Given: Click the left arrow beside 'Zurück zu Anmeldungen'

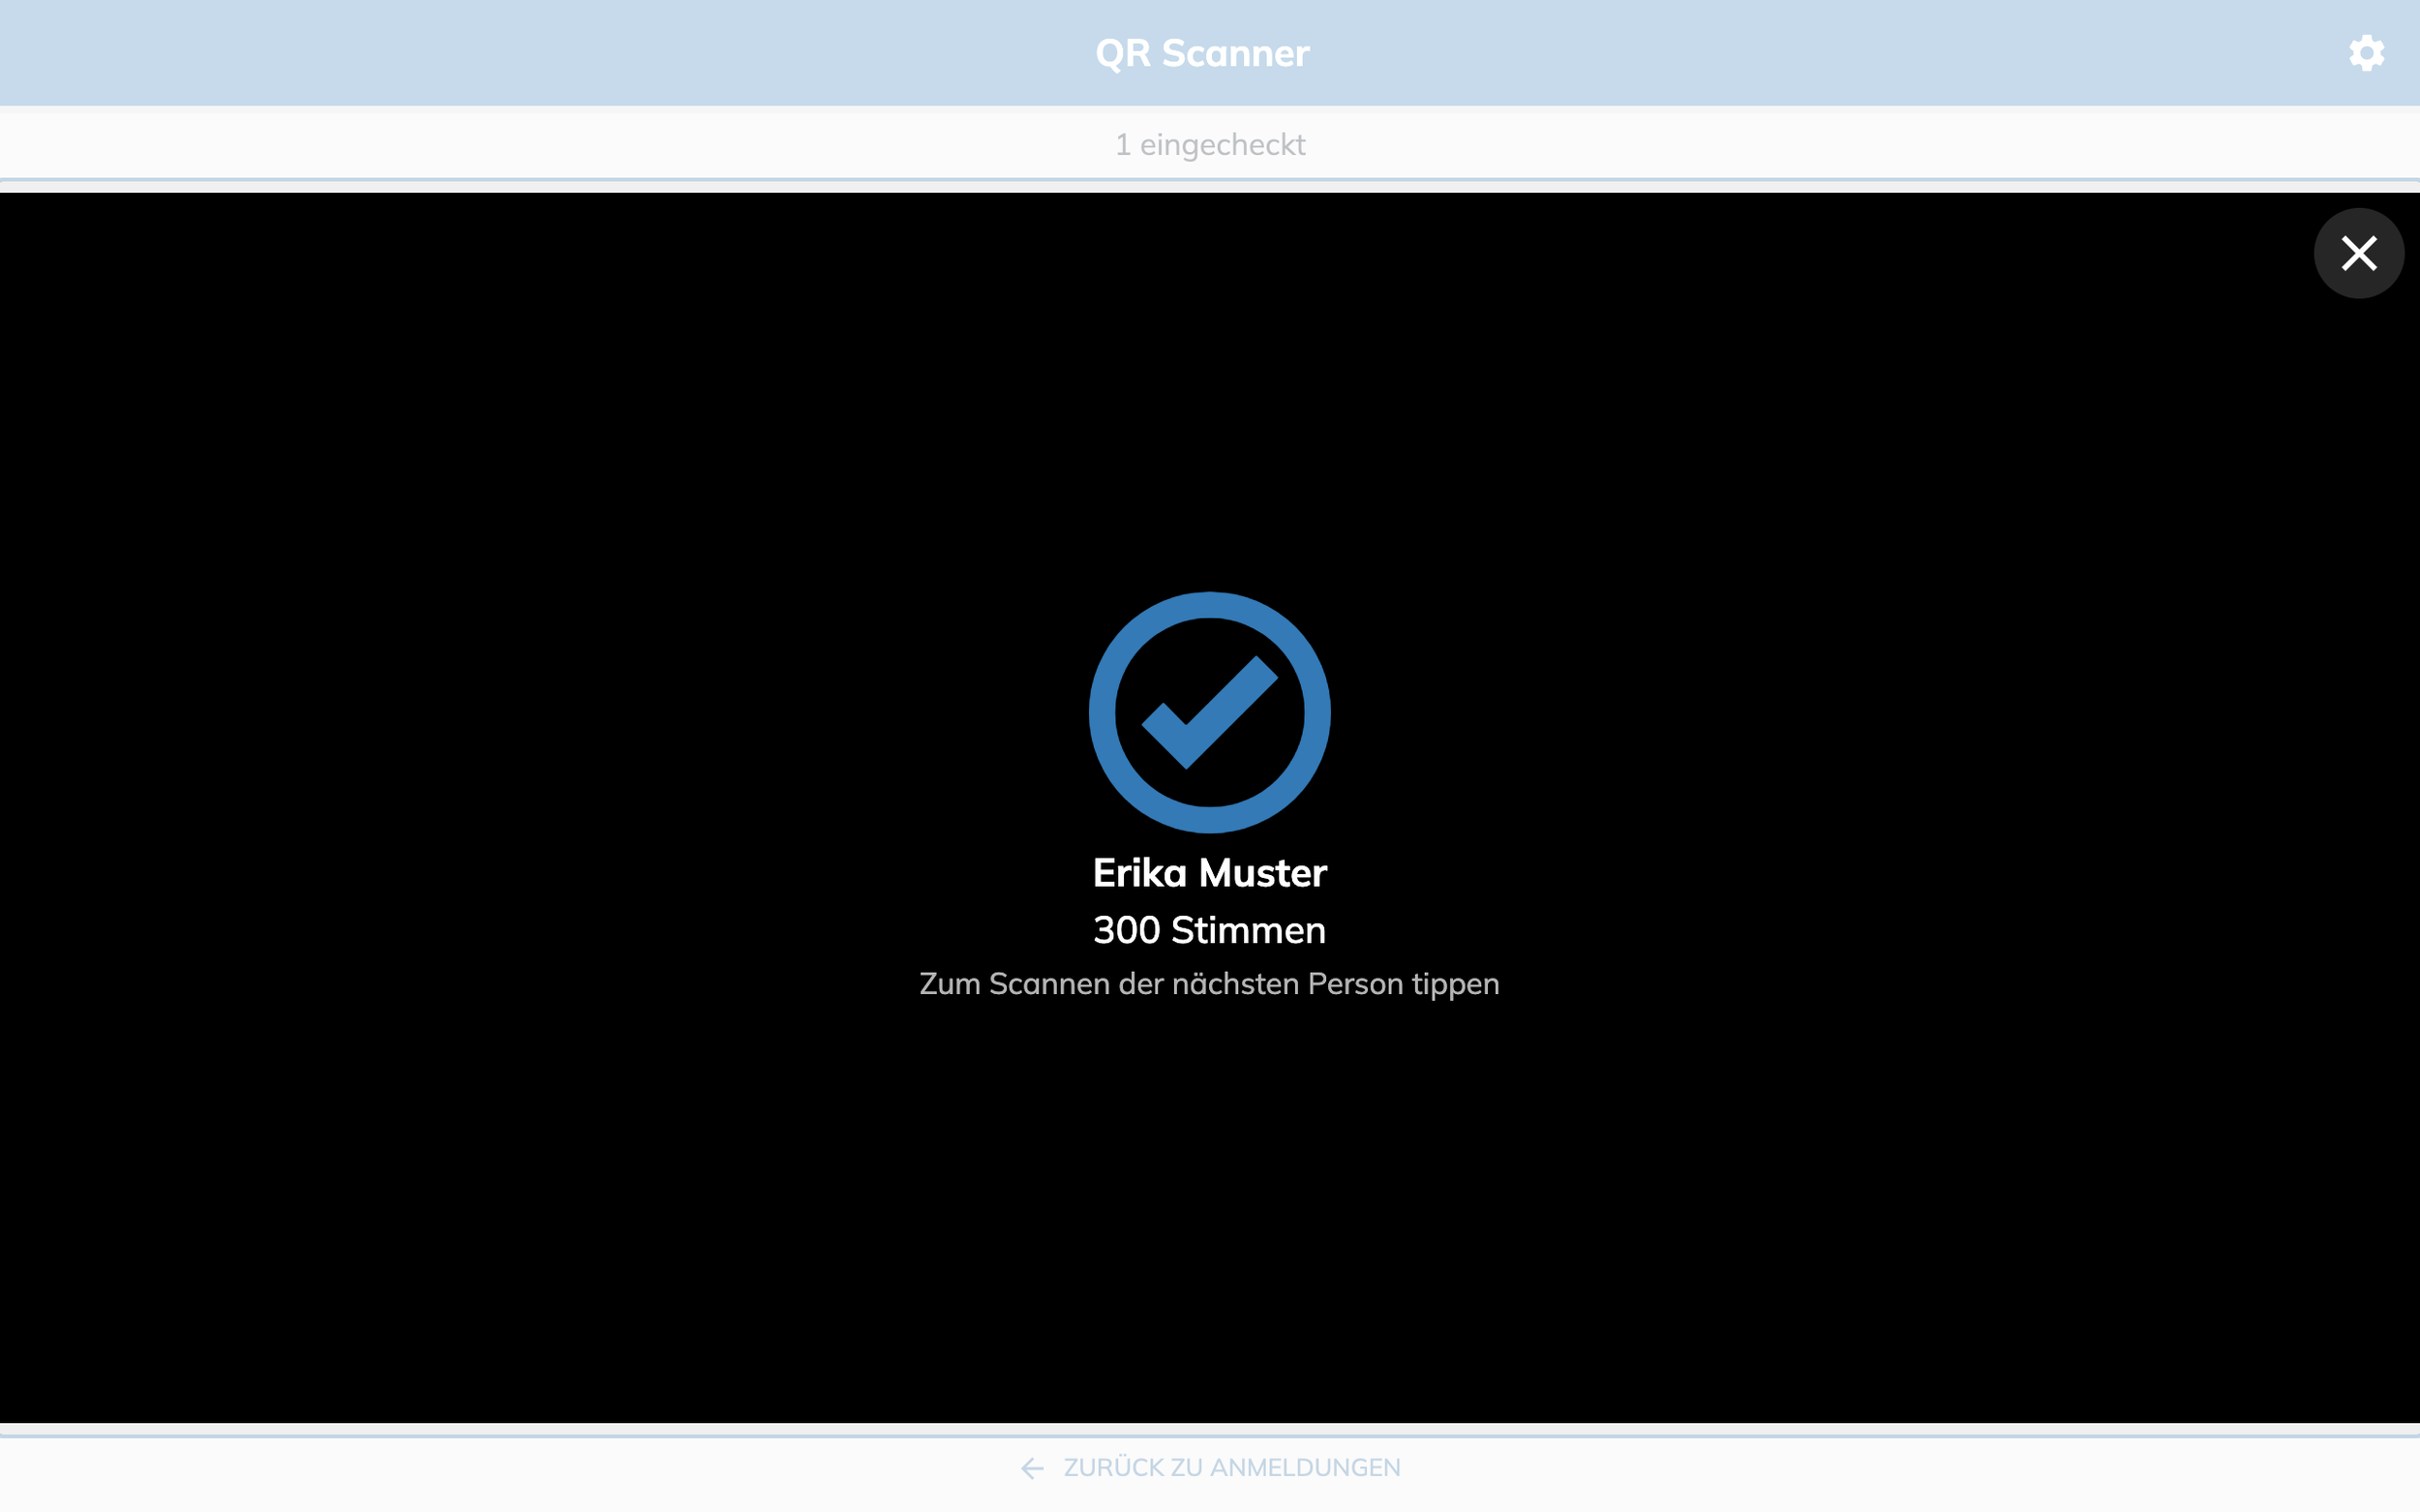Looking at the screenshot, I should pyautogui.click(x=1032, y=1468).
